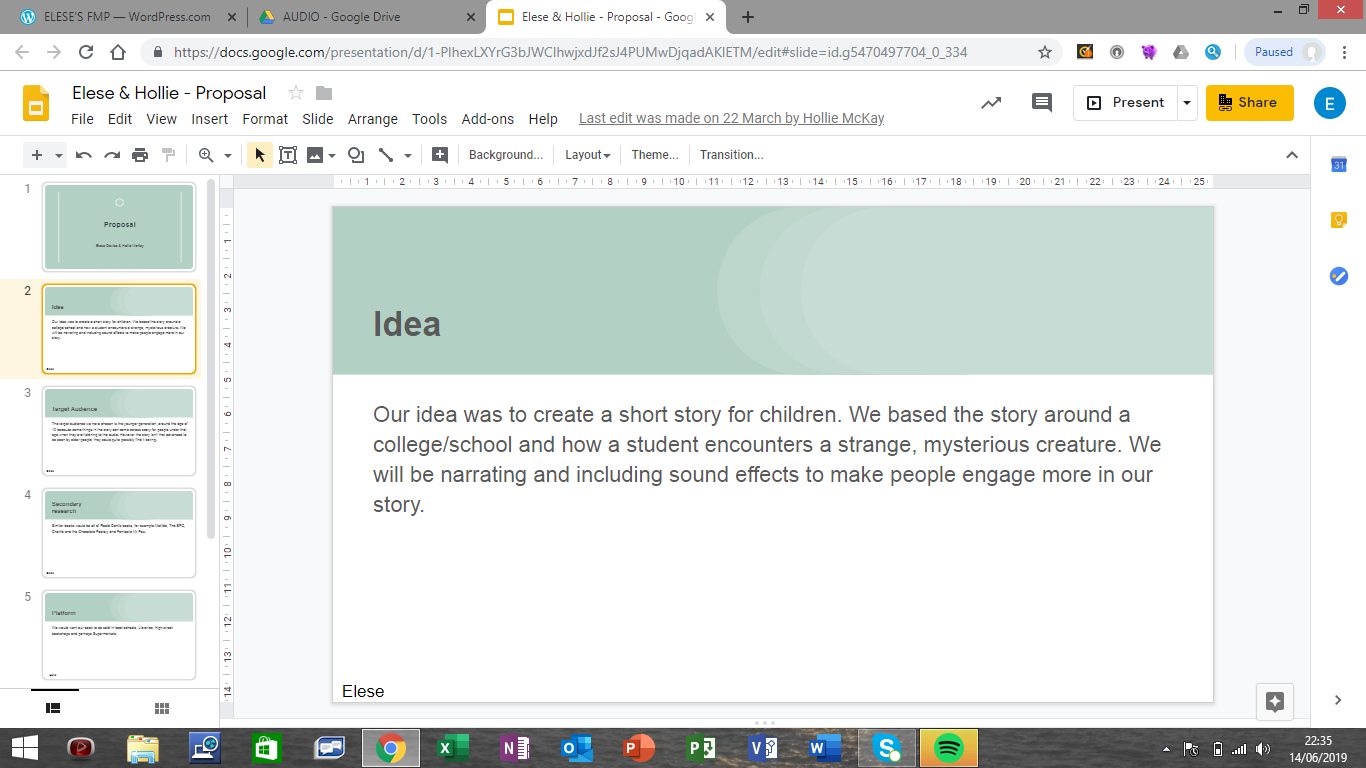This screenshot has height=768, width=1366.
Task: Switch to the AUDIO - Google Drive tab
Action: coord(344,17)
